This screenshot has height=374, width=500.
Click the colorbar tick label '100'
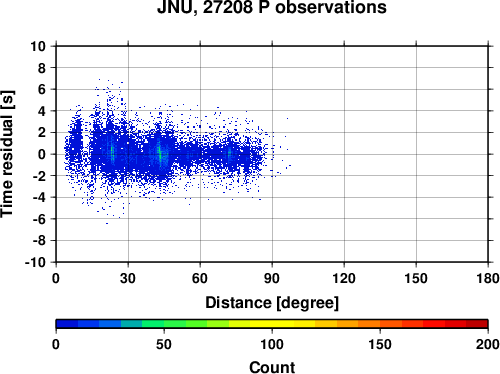coord(272,344)
